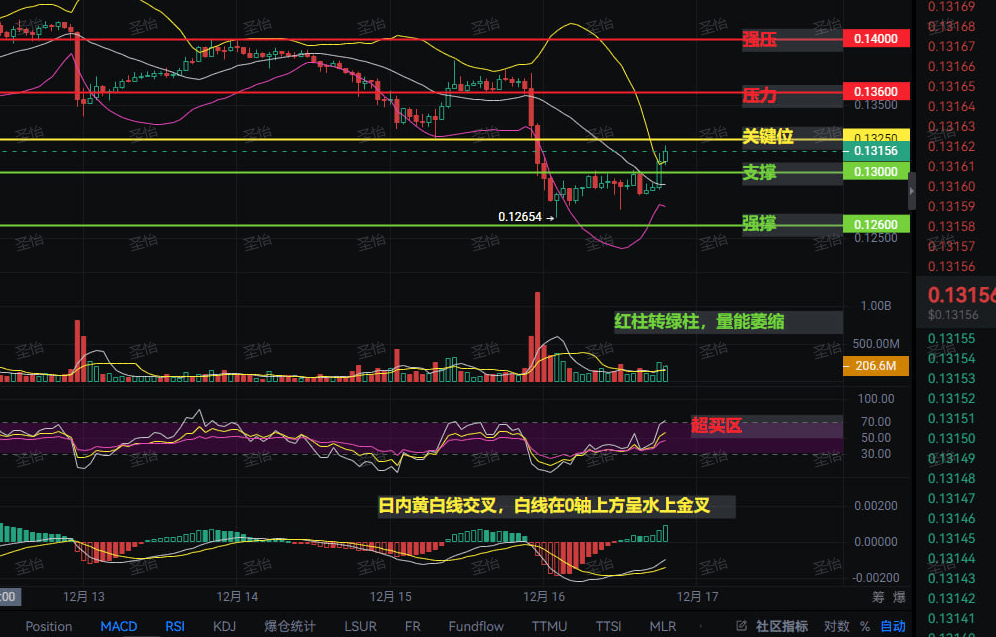Enable the LSUR indicator
This screenshot has width=996, height=637.
tap(360, 626)
